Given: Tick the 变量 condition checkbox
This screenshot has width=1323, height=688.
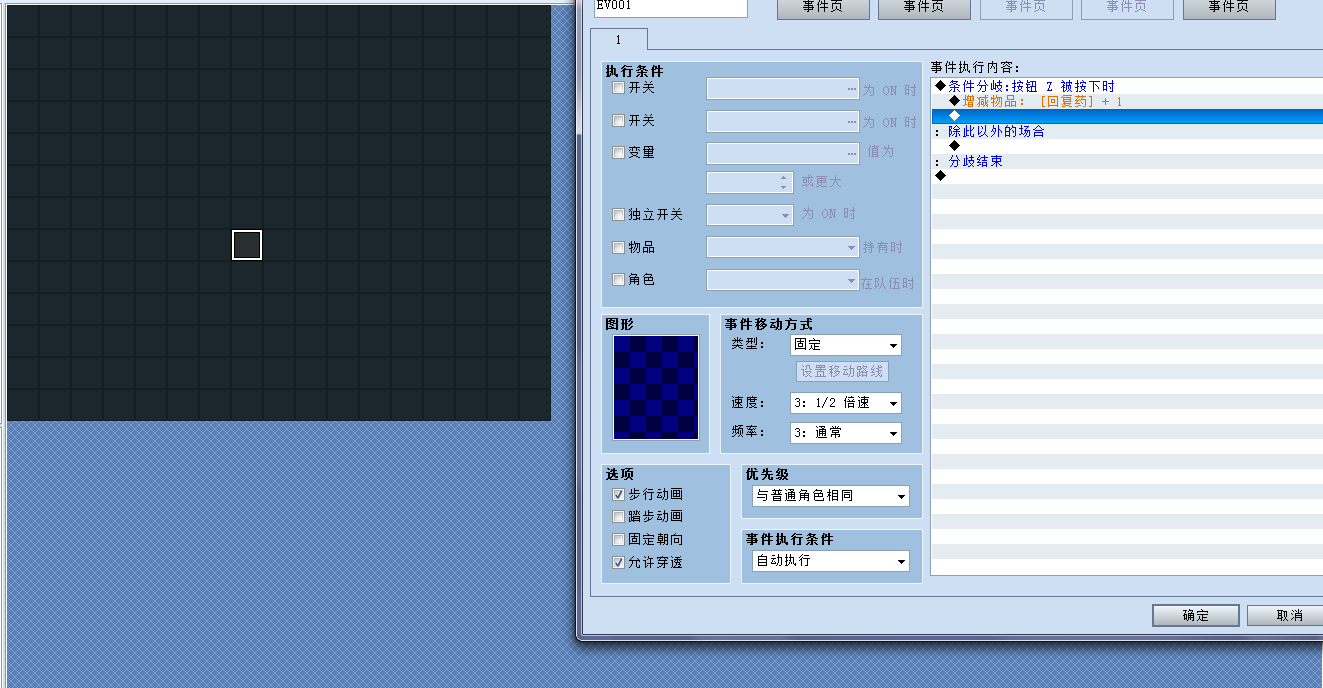Looking at the screenshot, I should click(618, 153).
